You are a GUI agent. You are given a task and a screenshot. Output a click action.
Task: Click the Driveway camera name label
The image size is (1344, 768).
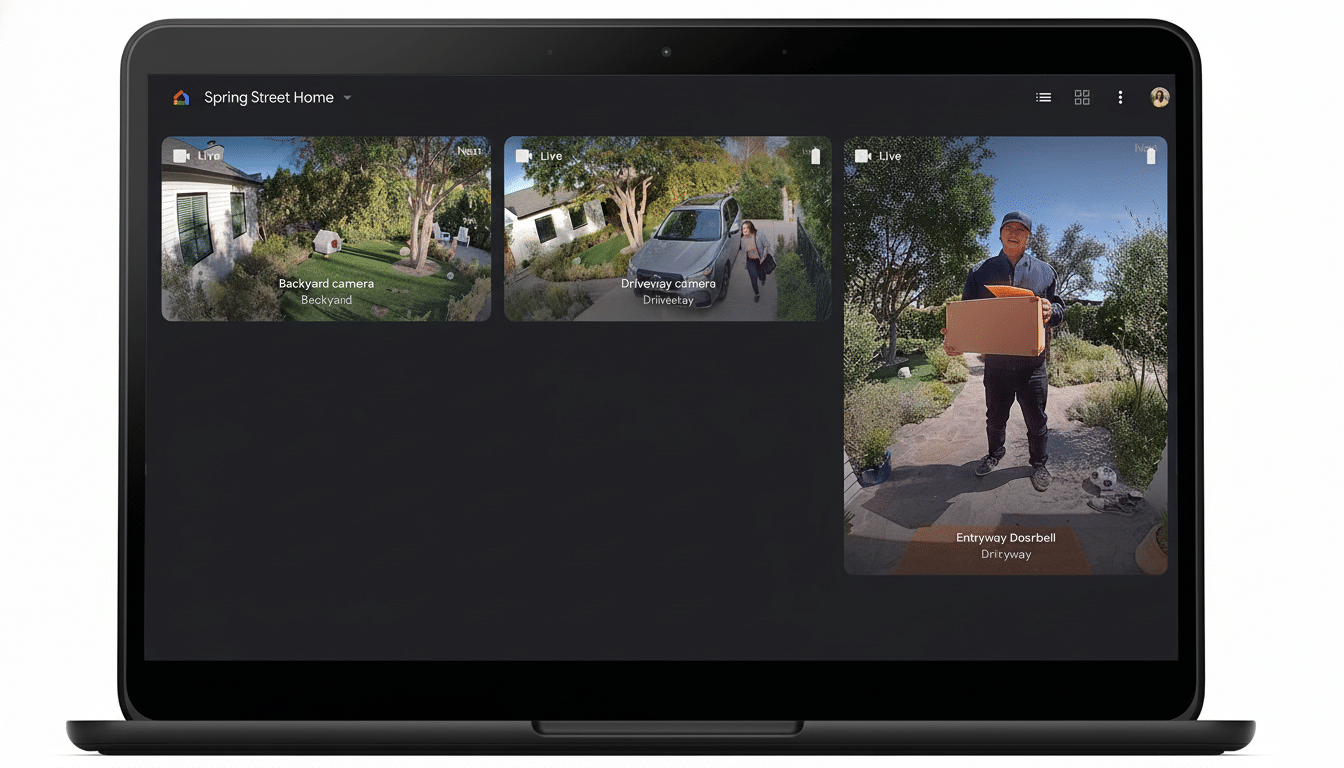click(x=667, y=283)
